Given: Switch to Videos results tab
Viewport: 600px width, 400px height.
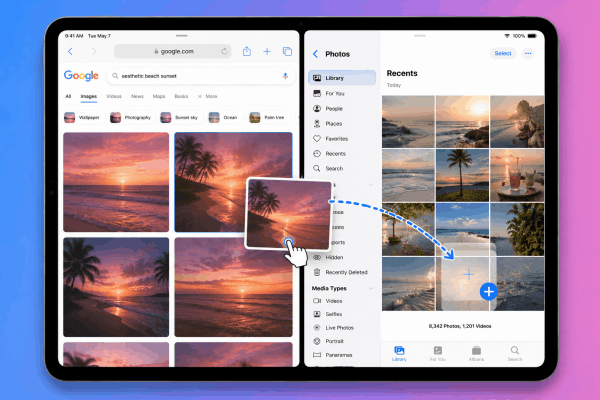Looking at the screenshot, I should point(114,96).
